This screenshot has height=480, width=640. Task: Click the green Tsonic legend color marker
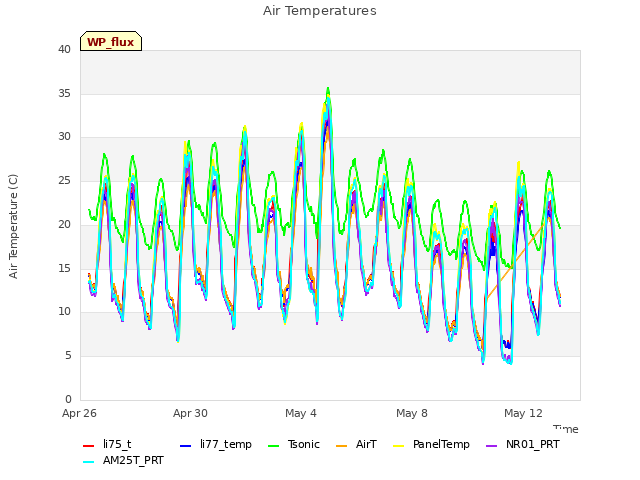273,446
